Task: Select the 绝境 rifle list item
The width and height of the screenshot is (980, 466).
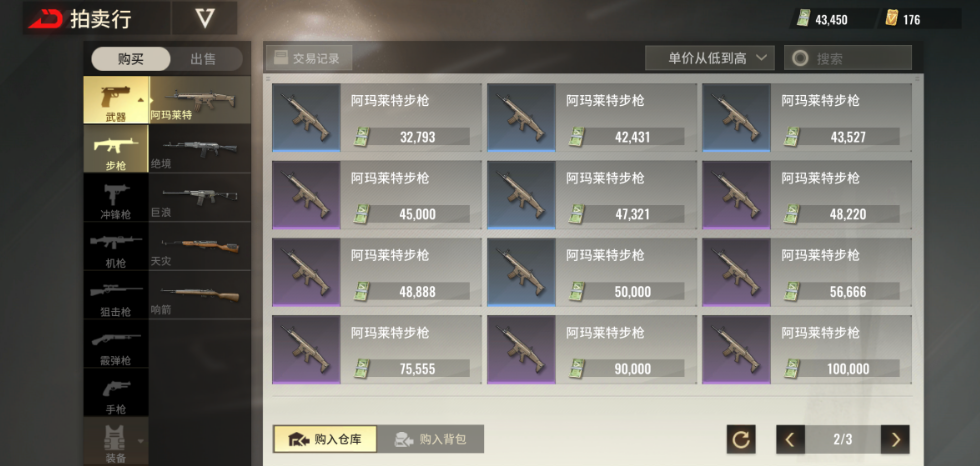Action: [200, 149]
